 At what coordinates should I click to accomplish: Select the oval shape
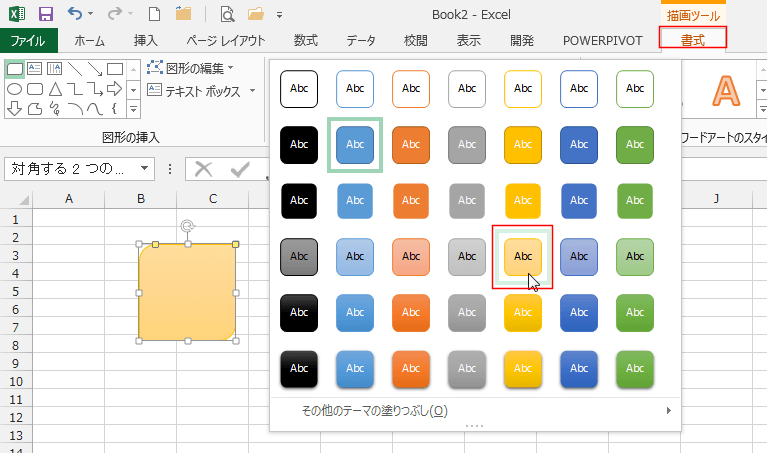pyautogui.click(x=15, y=89)
